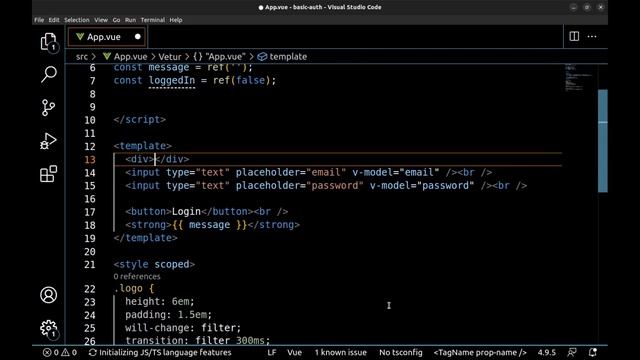Click the {{ message }} expression
The width and height of the screenshot is (640, 360).
209,225
